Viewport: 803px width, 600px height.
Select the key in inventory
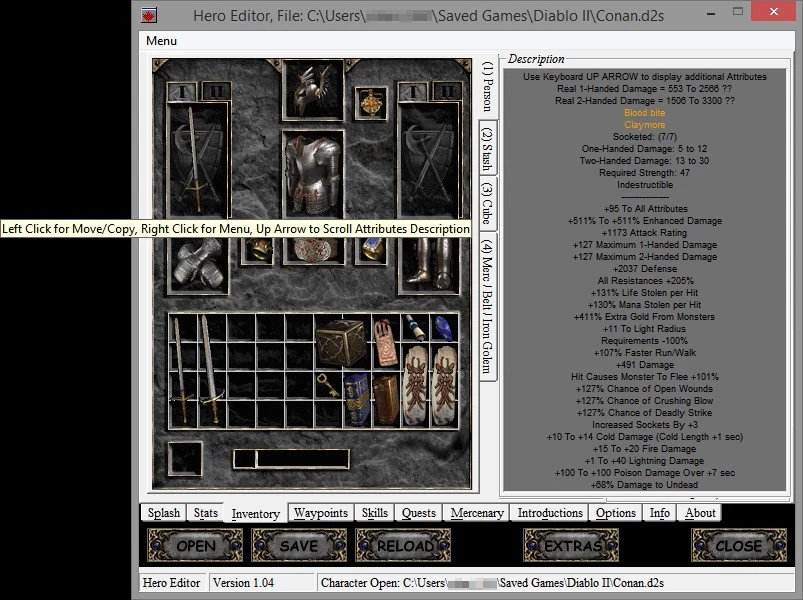pos(328,385)
